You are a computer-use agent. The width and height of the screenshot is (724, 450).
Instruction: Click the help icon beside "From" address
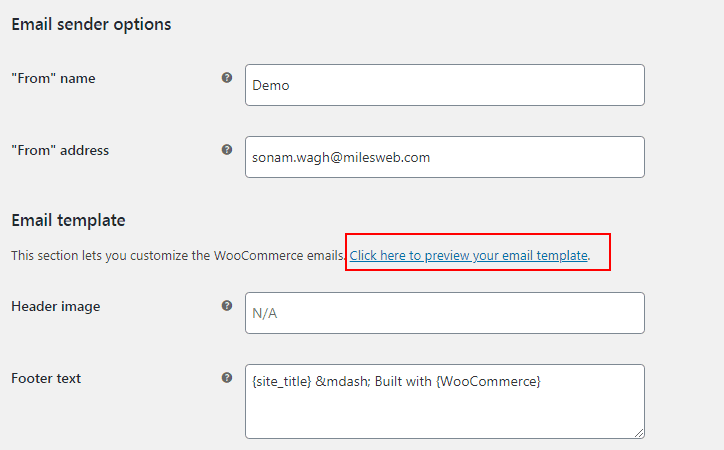227,150
